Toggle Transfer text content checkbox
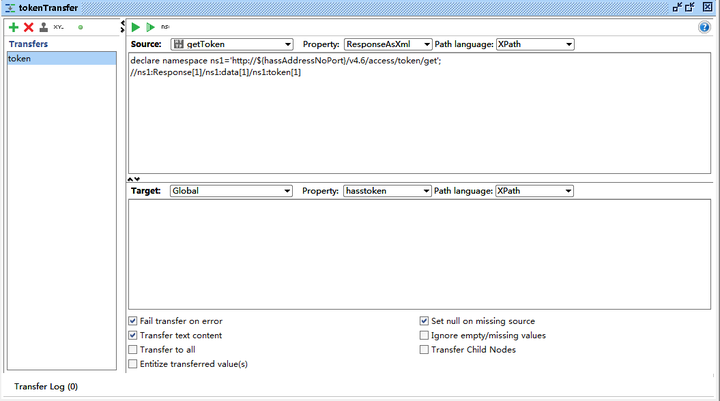Viewport: 720px width, 401px height. pyautogui.click(x=133, y=335)
